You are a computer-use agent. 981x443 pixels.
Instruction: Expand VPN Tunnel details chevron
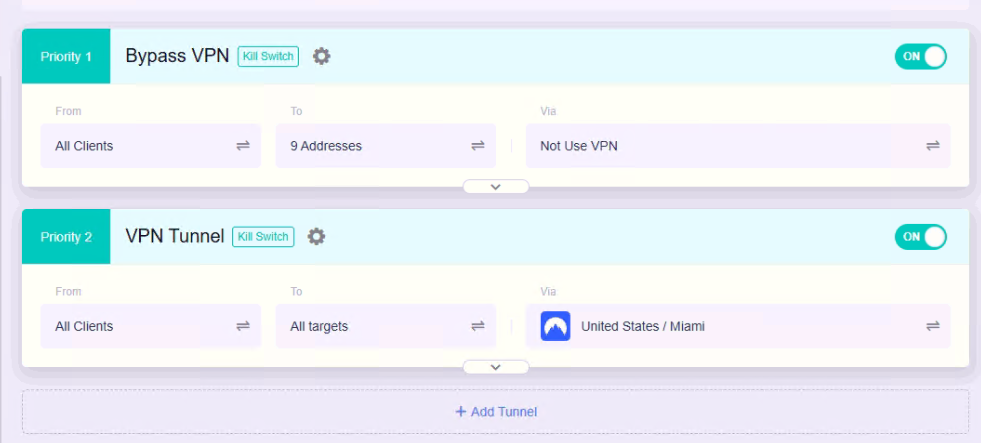(495, 367)
